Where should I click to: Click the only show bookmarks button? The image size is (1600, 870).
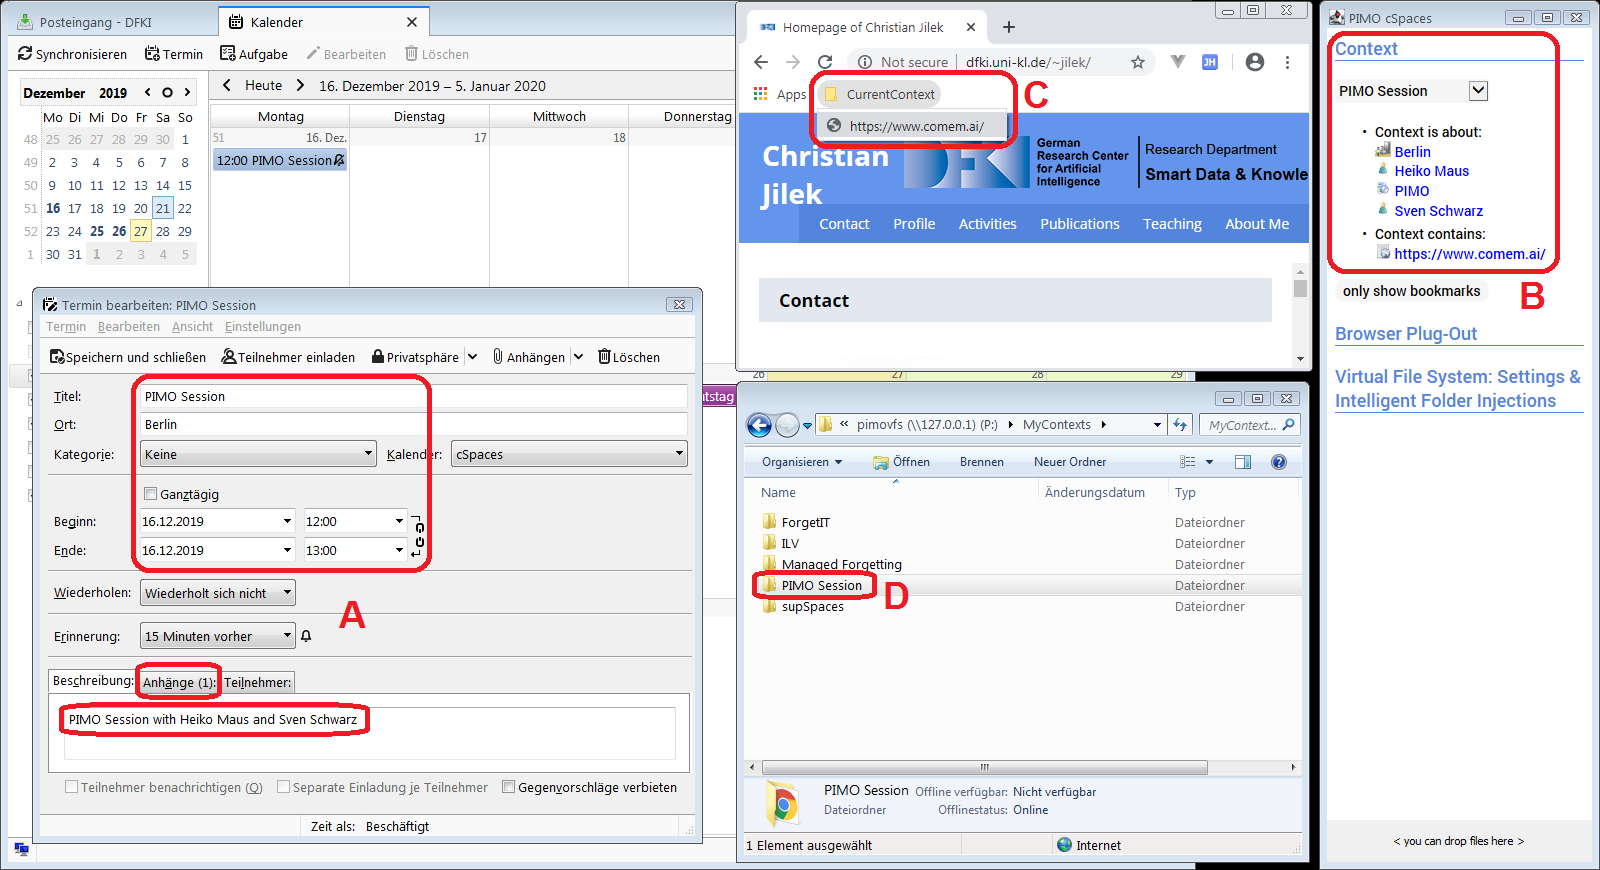[x=1412, y=291]
